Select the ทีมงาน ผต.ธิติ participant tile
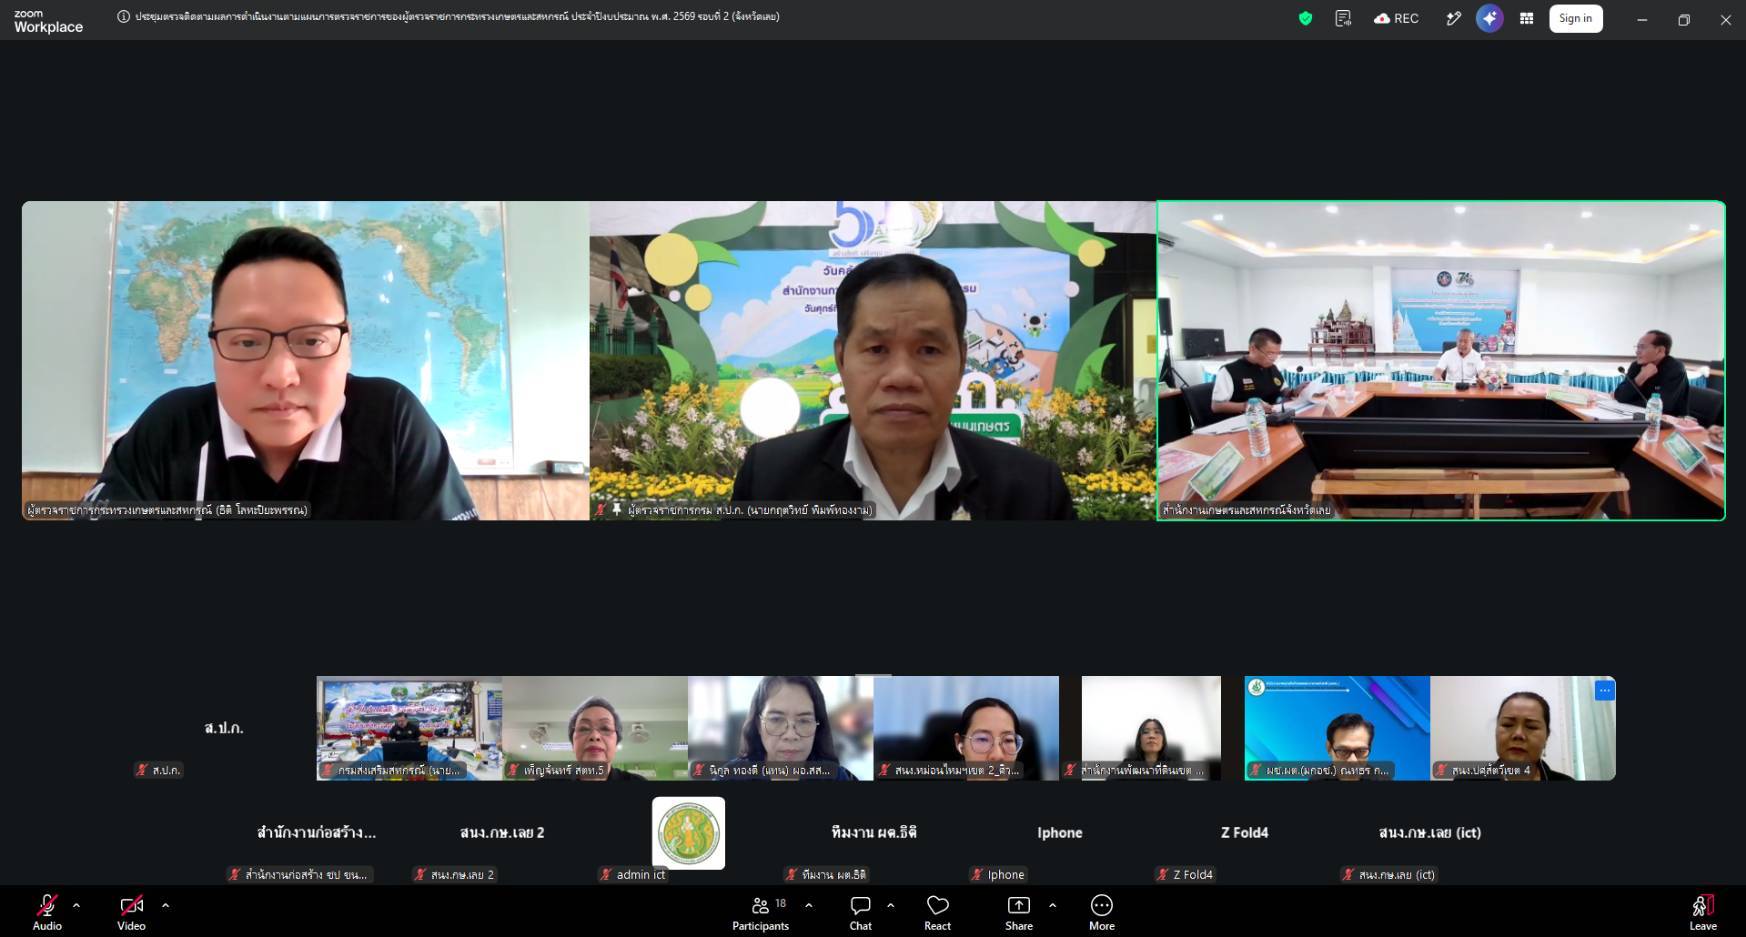1746x937 pixels. (874, 833)
